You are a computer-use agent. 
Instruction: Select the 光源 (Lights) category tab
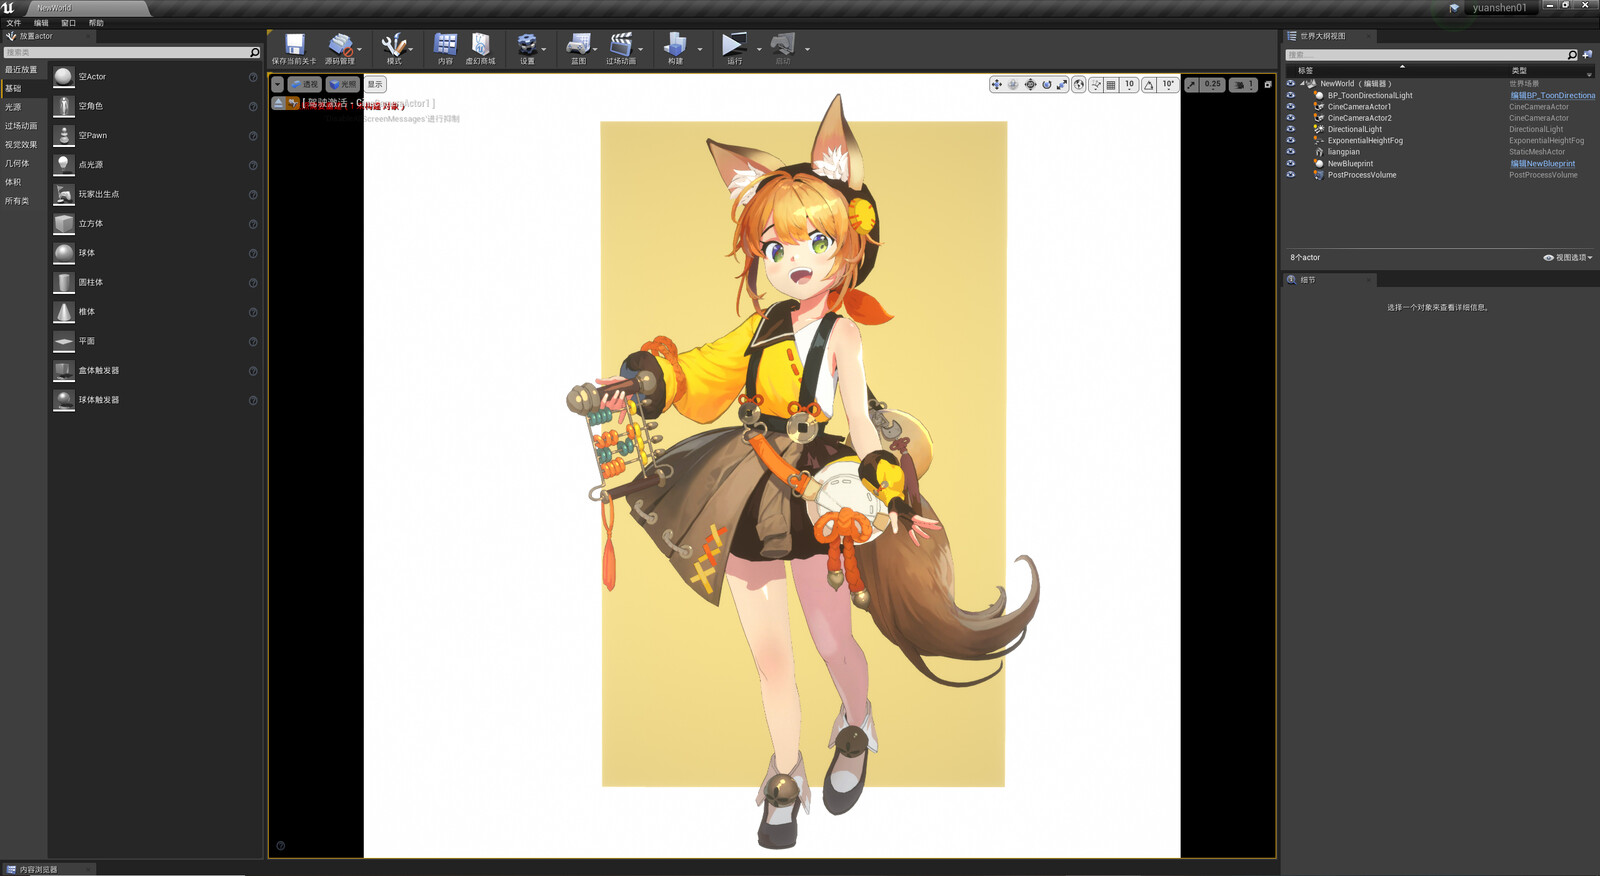click(x=13, y=107)
